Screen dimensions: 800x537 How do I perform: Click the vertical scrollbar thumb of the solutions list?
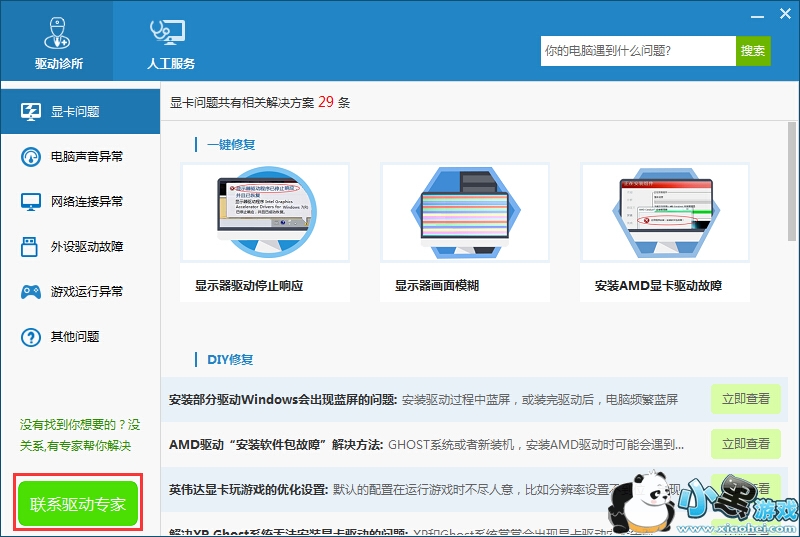point(792,181)
